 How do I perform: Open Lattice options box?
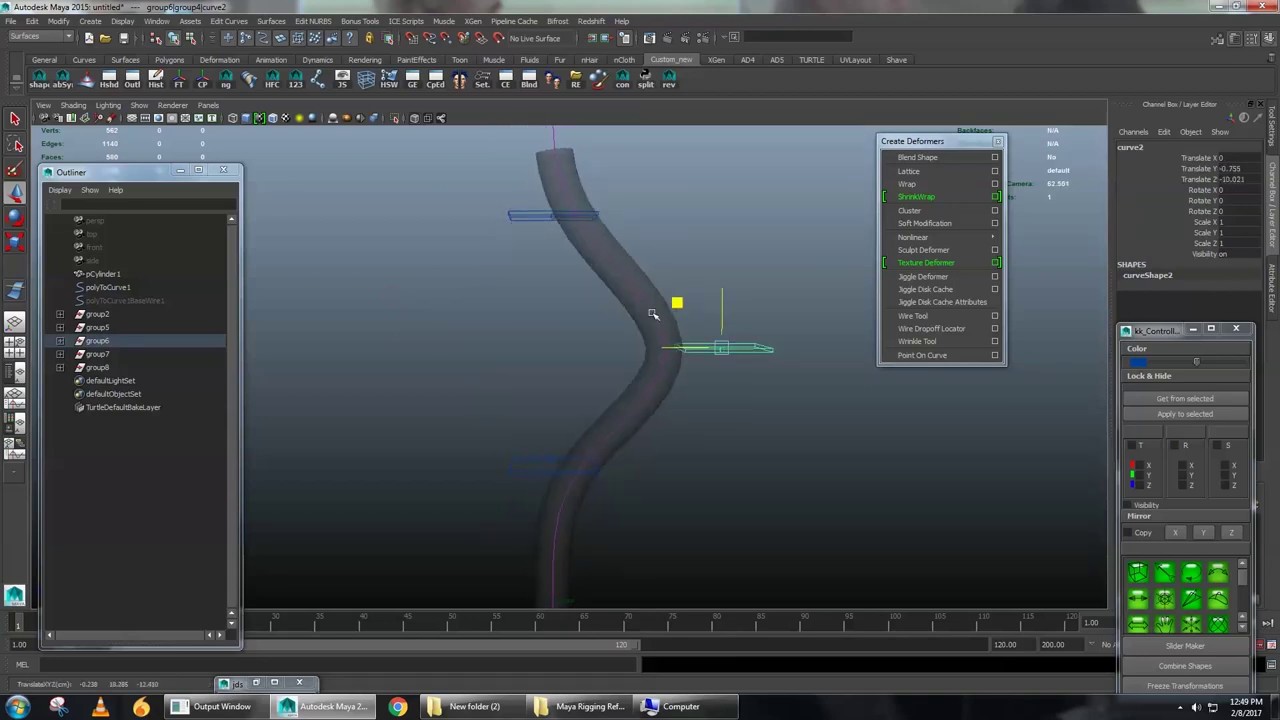tap(994, 171)
